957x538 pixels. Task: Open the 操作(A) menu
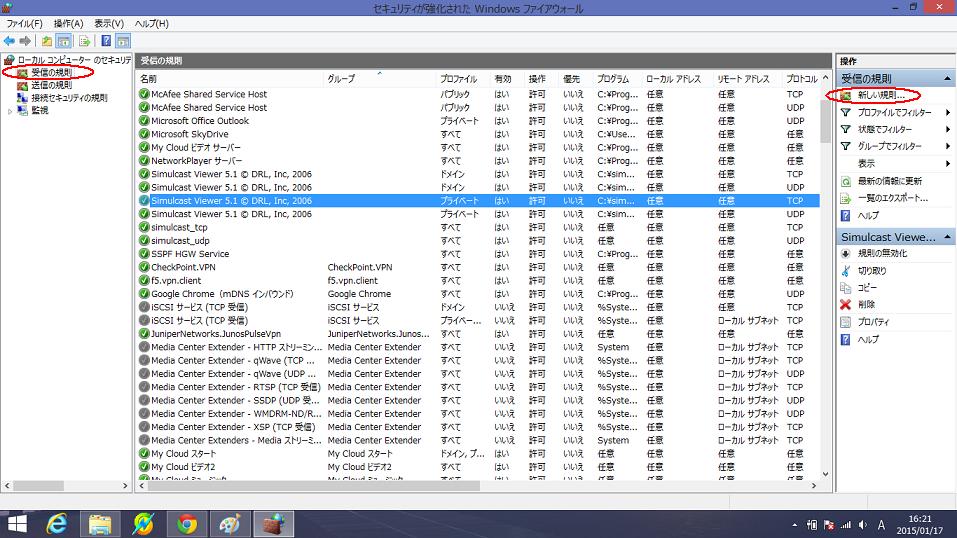coord(68,24)
